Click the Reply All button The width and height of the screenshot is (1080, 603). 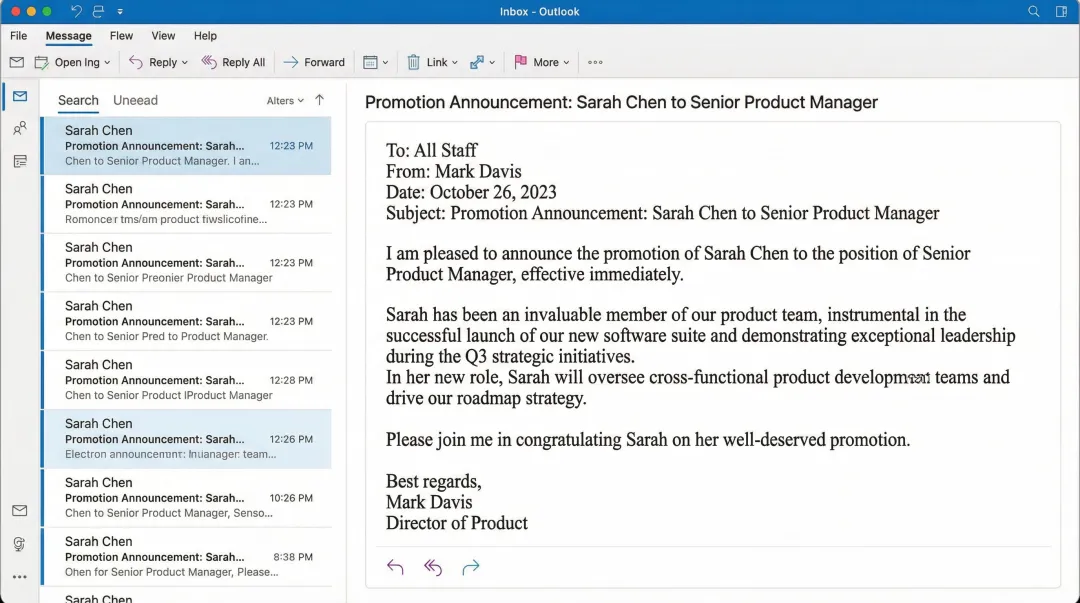pos(234,62)
